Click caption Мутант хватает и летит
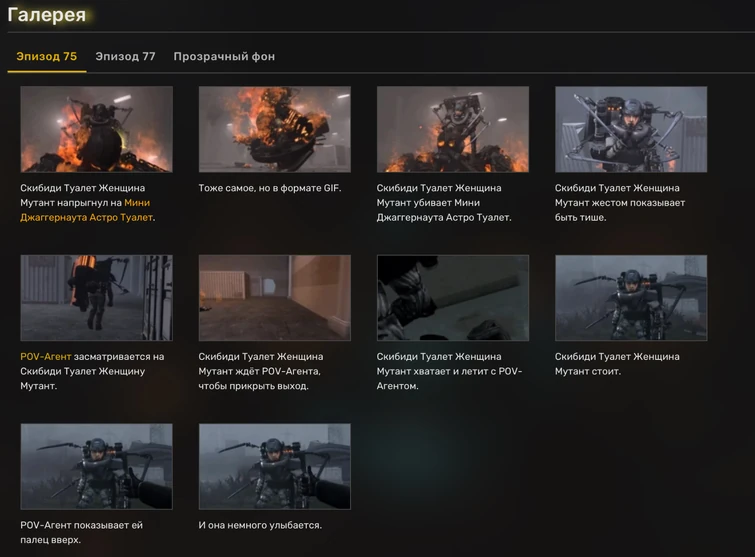755x557 pixels. point(449,371)
